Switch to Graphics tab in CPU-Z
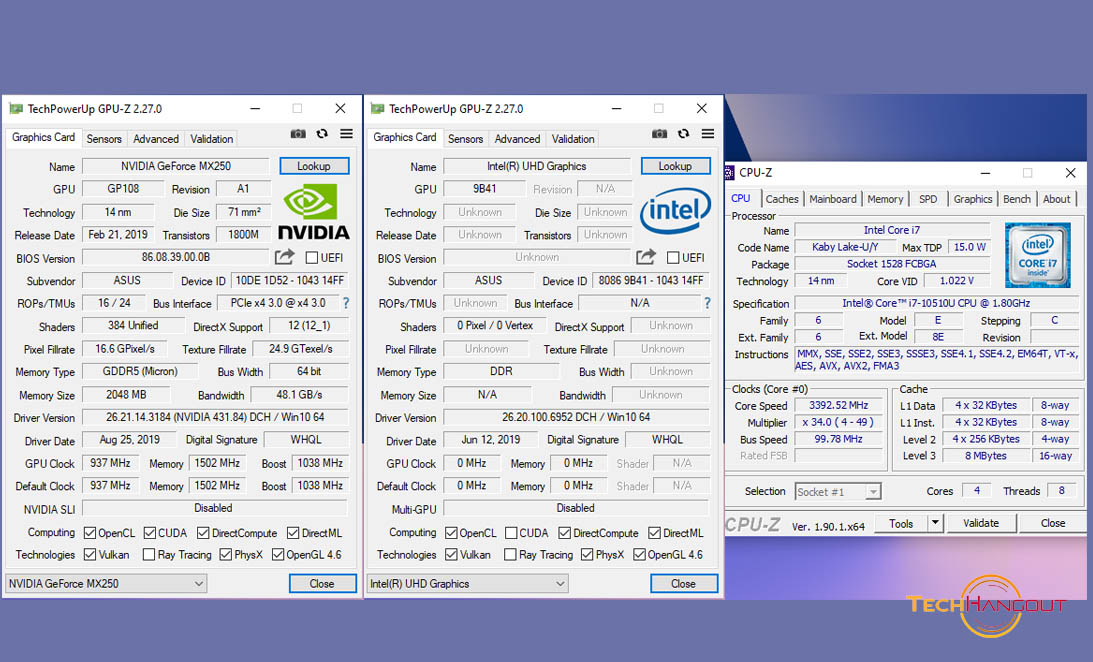Image resolution: width=1093 pixels, height=662 pixels. pyautogui.click(x=972, y=199)
